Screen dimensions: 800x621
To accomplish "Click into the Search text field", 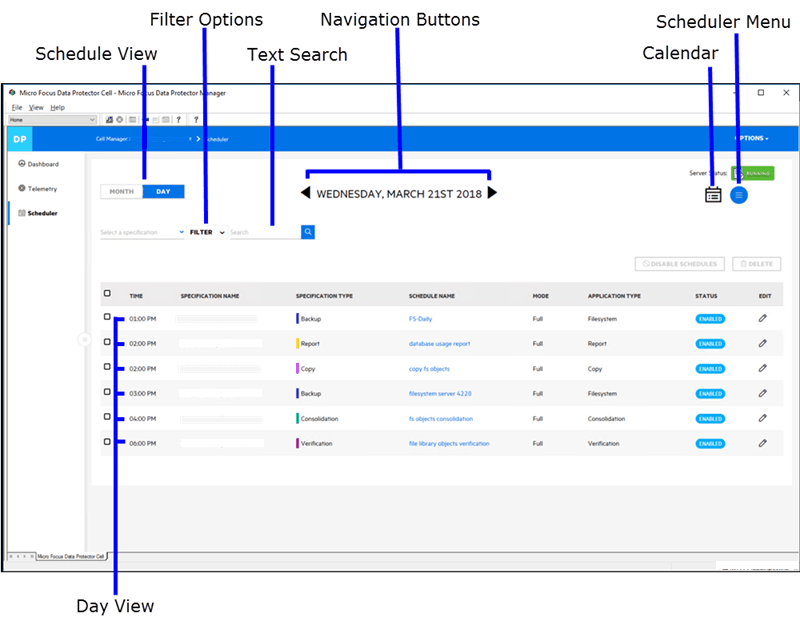I will click(x=265, y=232).
